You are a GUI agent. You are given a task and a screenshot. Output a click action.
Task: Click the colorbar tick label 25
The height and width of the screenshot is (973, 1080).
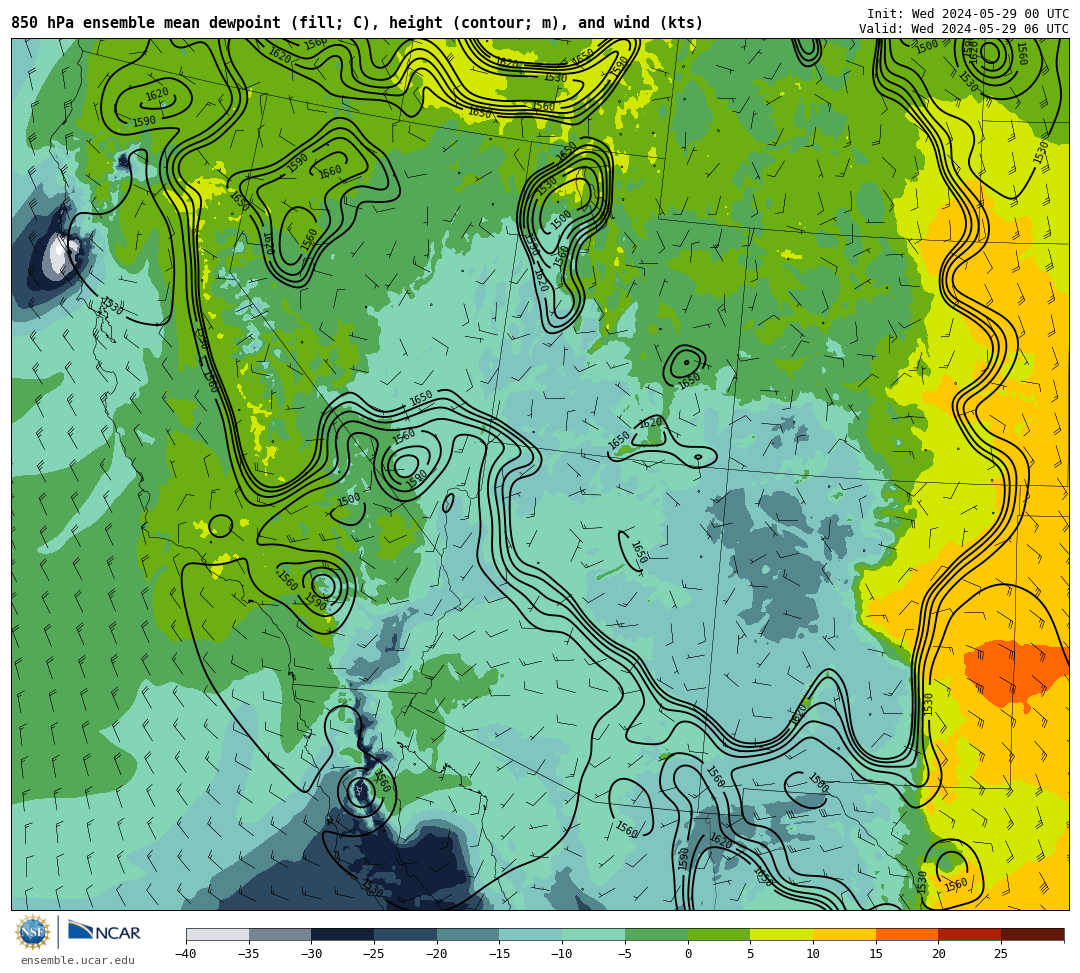[x=1001, y=954]
